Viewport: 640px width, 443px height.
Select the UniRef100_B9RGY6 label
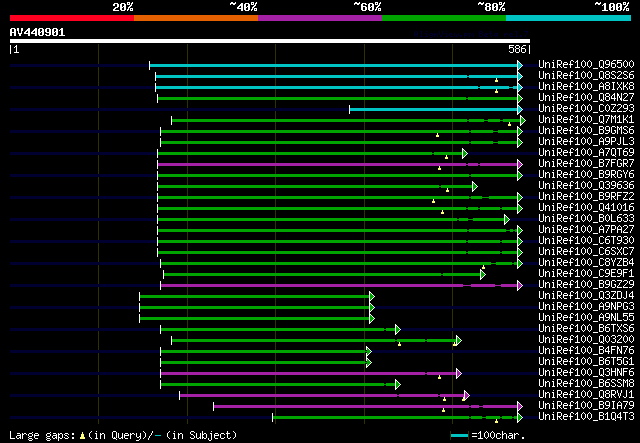586,175
